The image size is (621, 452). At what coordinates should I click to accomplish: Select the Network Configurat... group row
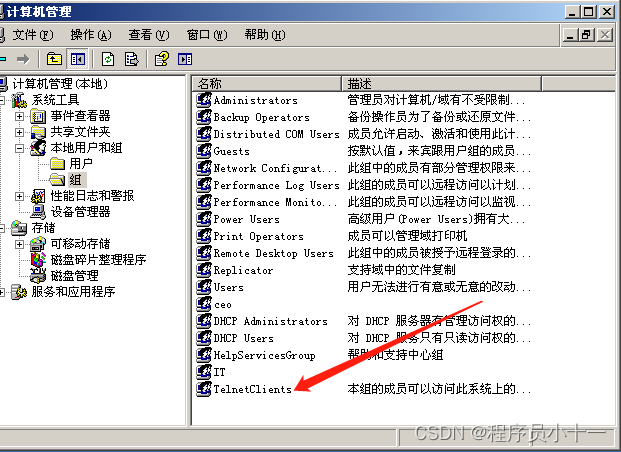click(x=275, y=168)
